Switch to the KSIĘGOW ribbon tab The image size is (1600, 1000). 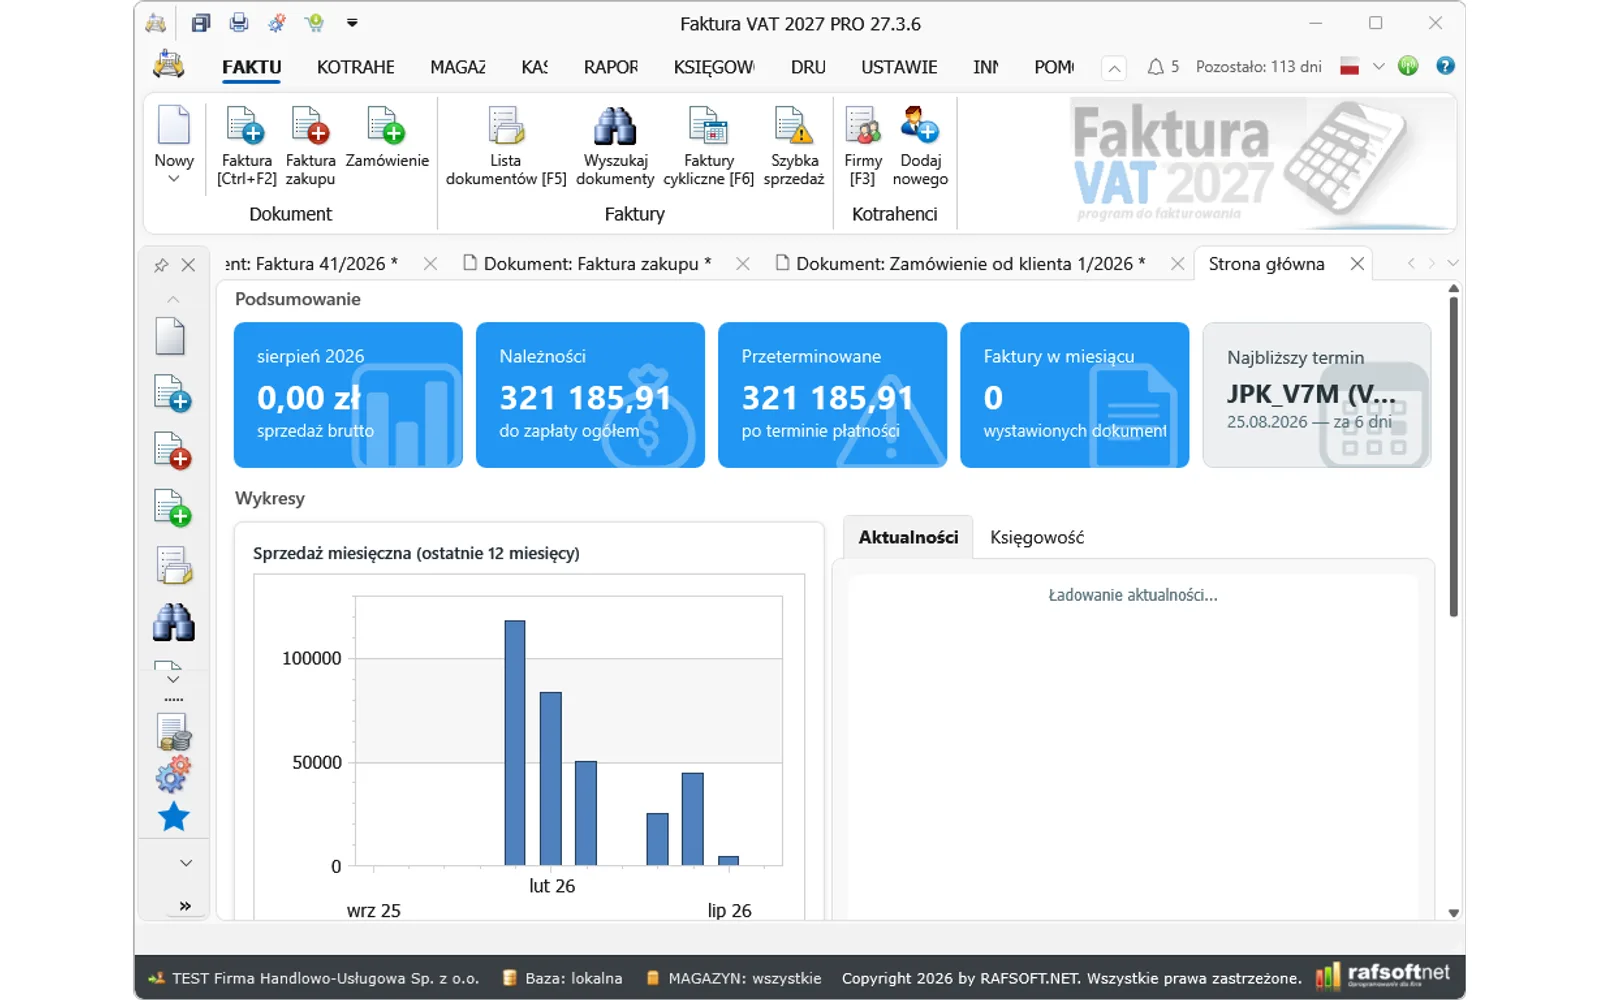point(714,67)
